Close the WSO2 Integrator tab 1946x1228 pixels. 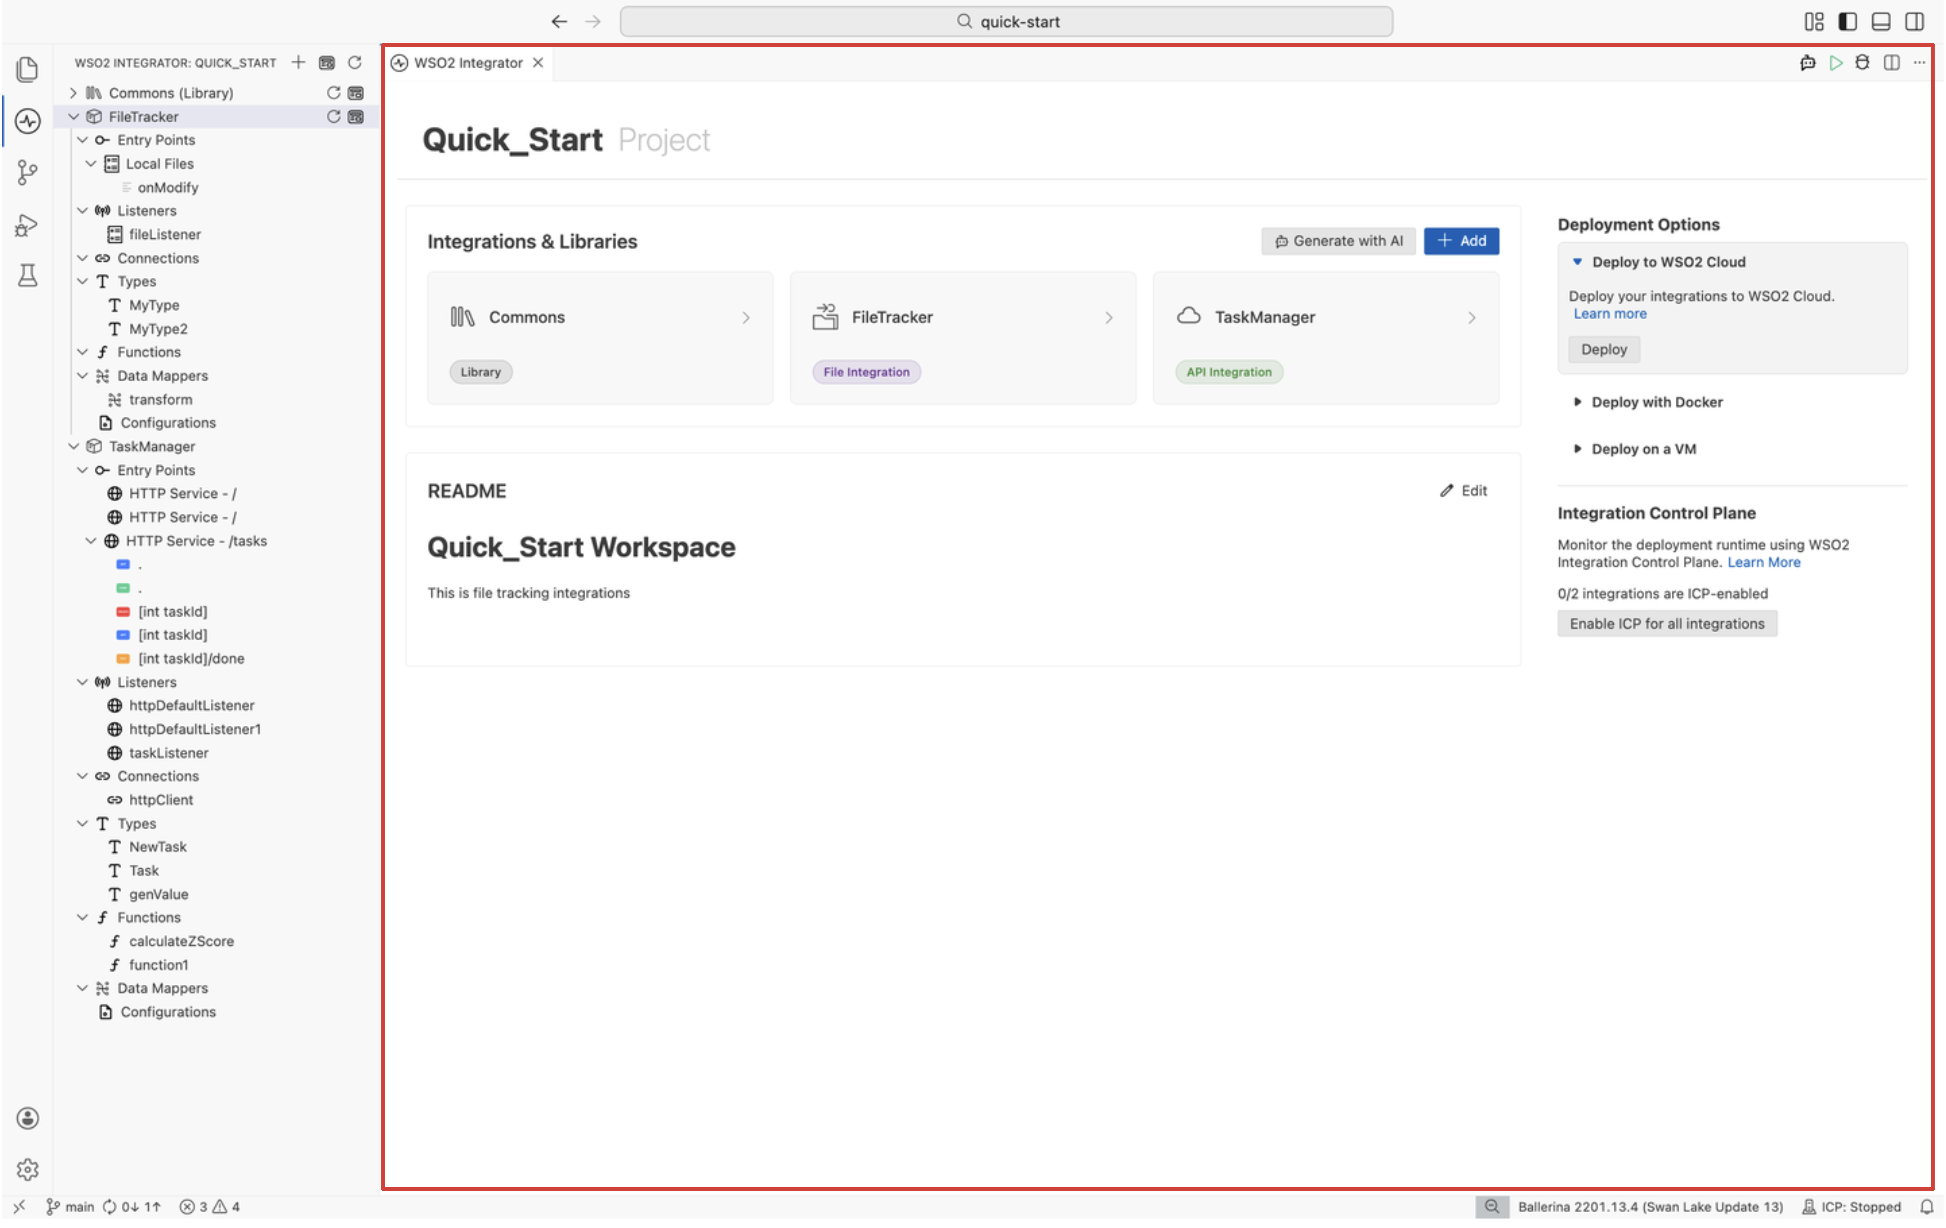tap(538, 62)
